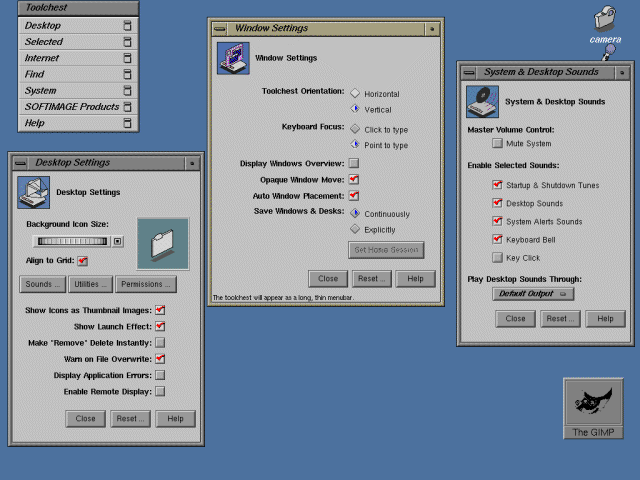Open the Default Output dropdown
Viewport: 640px width, 480px height.
(x=533, y=294)
